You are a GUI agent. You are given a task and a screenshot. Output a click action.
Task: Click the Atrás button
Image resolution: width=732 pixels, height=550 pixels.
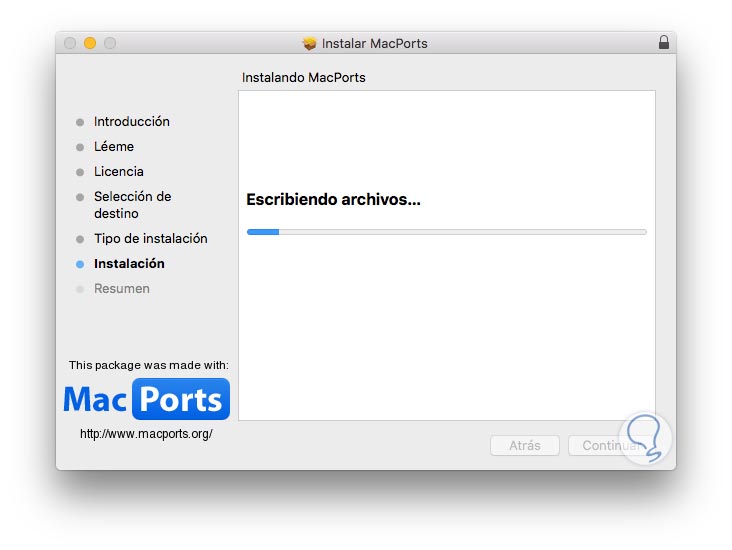525,445
